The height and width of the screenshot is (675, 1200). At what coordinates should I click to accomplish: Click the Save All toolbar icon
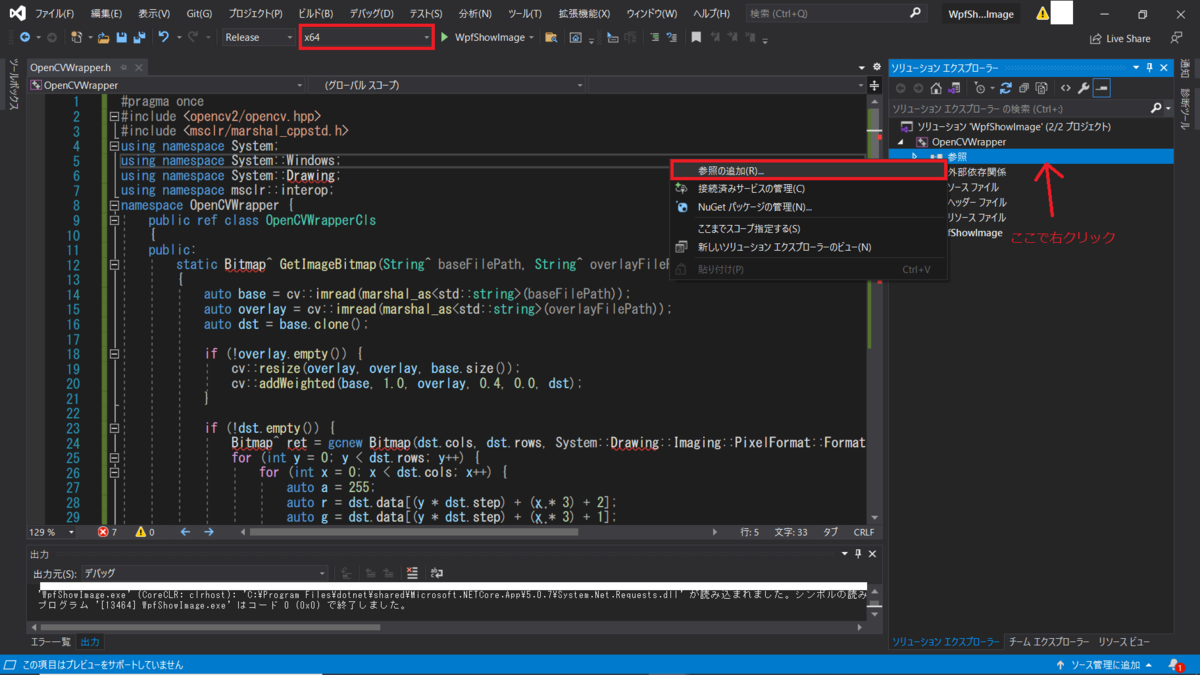138,37
